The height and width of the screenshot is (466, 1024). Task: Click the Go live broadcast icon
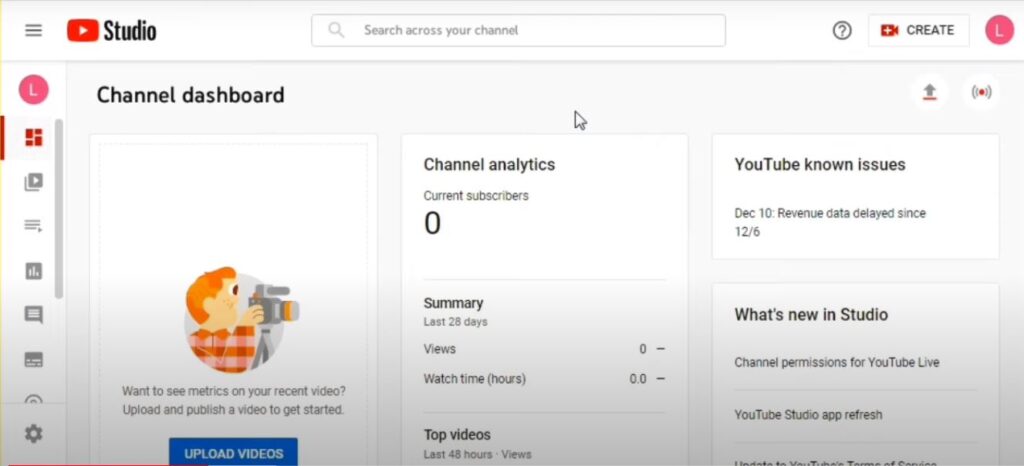coord(981,93)
